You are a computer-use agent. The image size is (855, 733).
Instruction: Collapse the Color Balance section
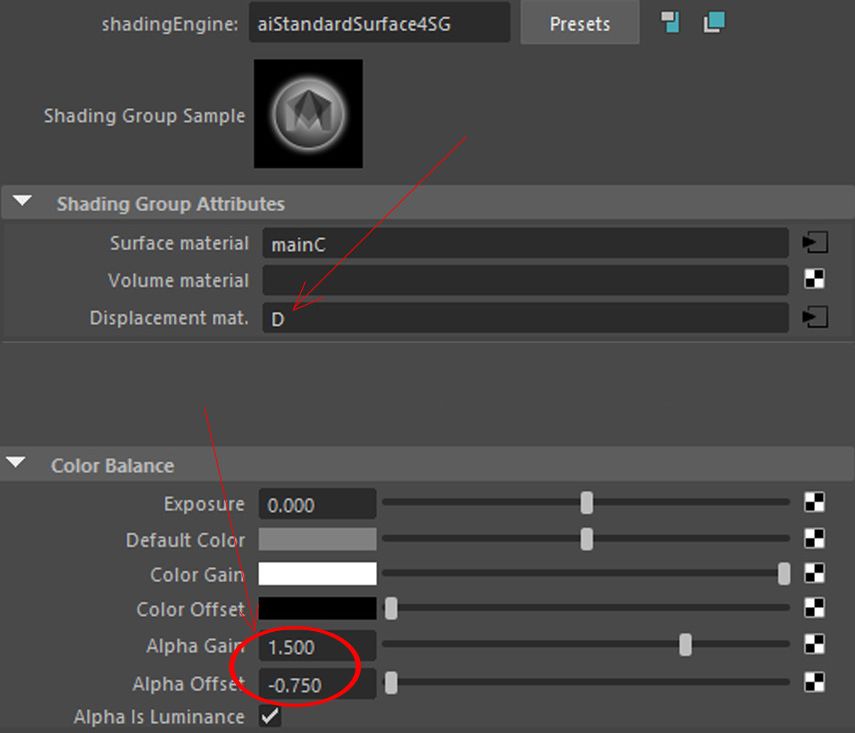click(17, 464)
